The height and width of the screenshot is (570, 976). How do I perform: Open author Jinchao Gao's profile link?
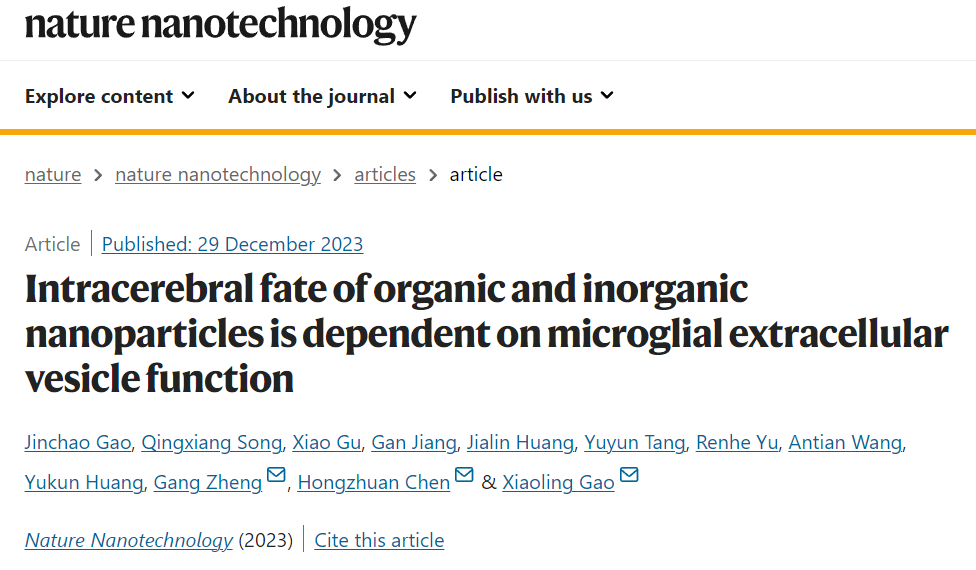click(x=78, y=442)
